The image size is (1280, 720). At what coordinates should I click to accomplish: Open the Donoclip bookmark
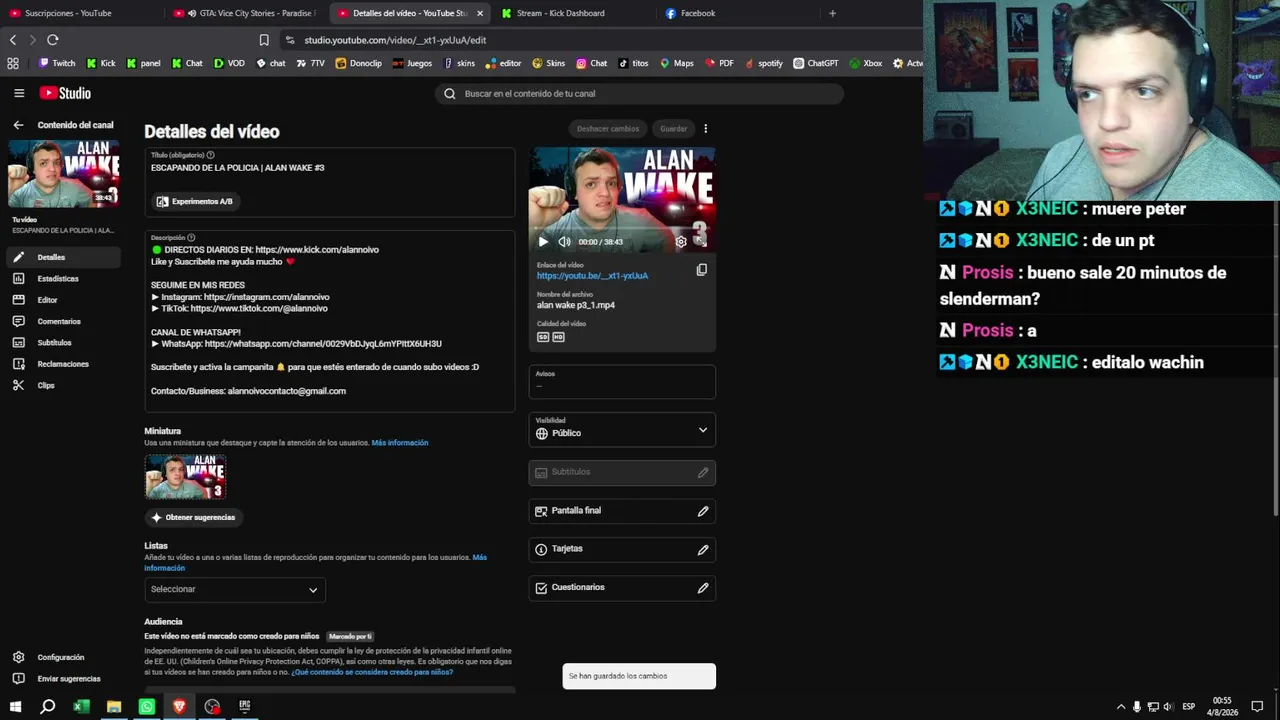pyautogui.click(x=358, y=63)
